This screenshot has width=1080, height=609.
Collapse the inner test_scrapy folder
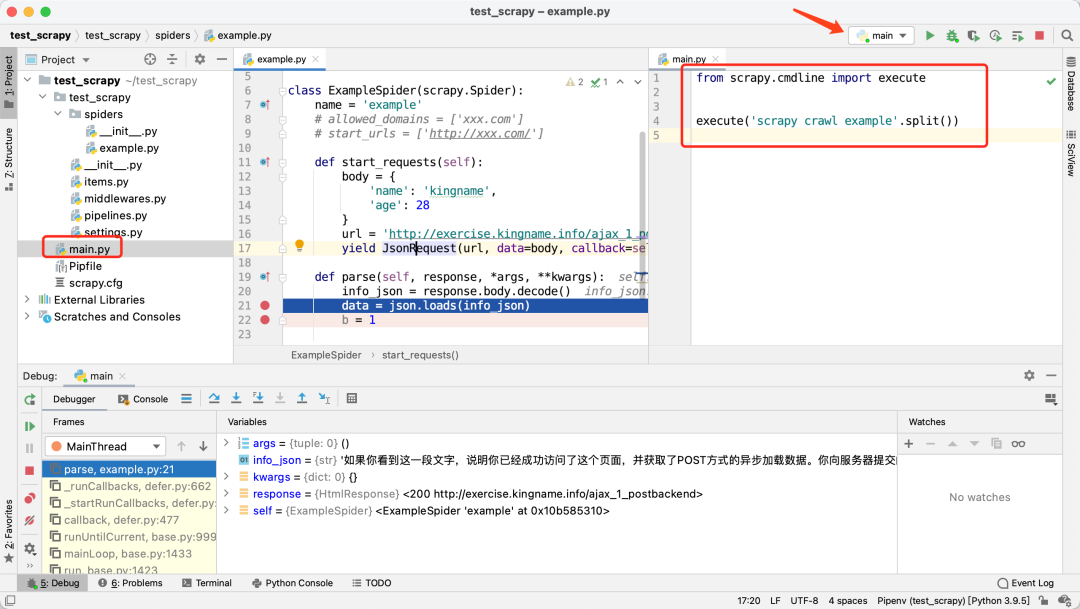(43, 97)
